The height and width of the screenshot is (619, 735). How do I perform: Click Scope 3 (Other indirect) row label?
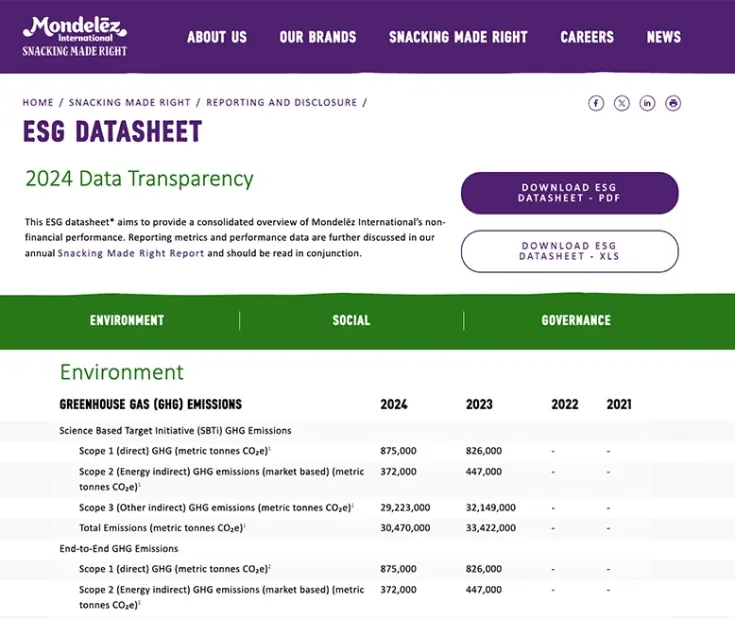216,507
